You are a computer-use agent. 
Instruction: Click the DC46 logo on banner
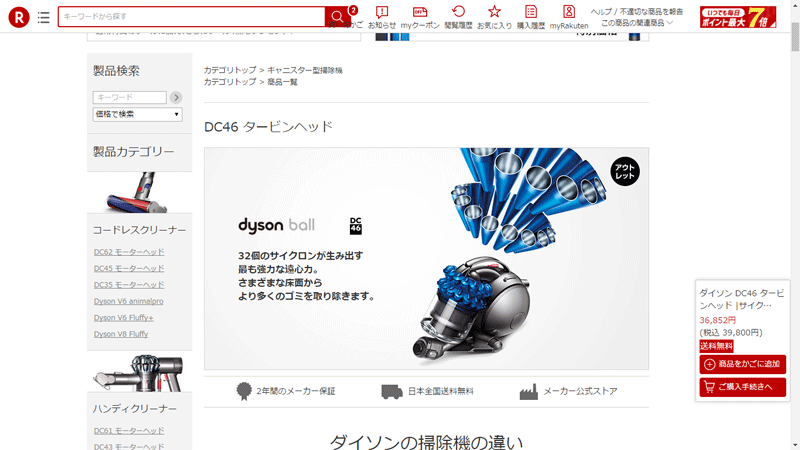coord(356,226)
